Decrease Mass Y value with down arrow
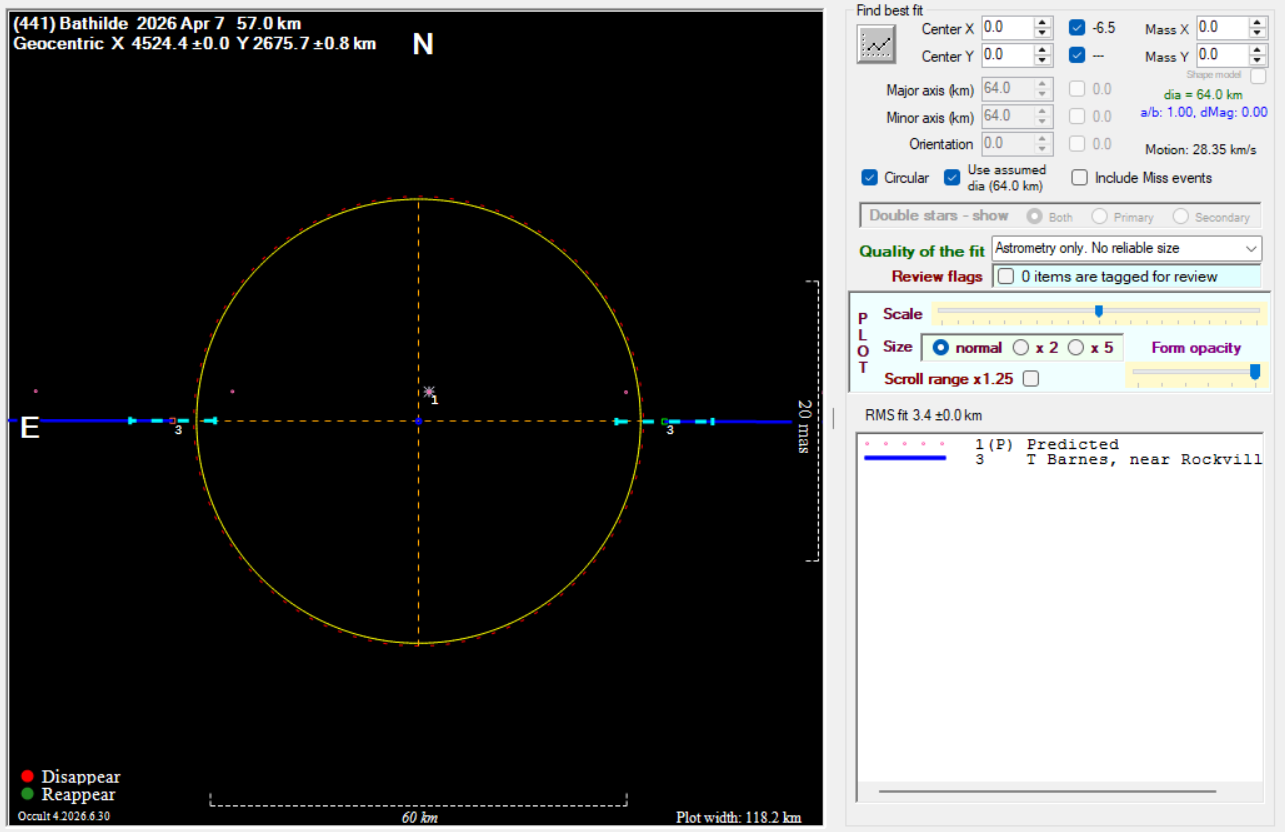Image resolution: width=1285 pixels, height=832 pixels. coord(1258,60)
